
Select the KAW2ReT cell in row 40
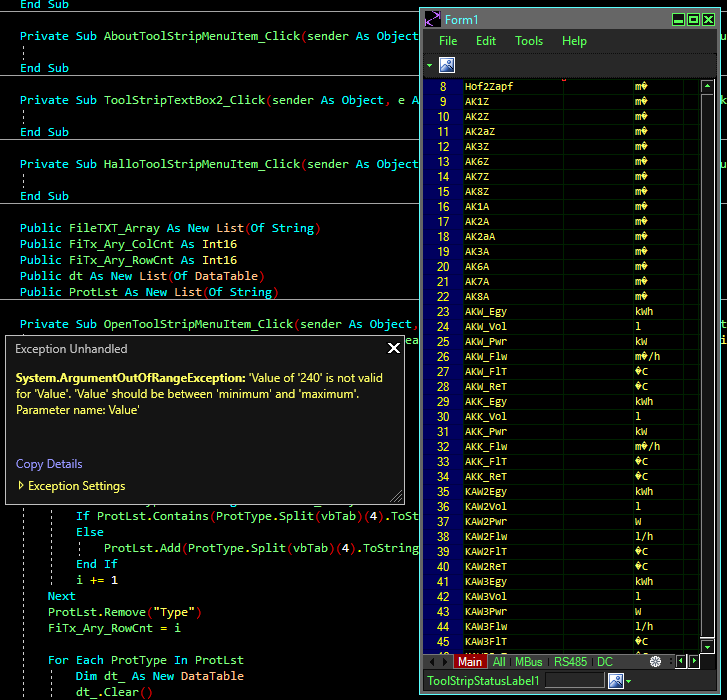[513, 566]
